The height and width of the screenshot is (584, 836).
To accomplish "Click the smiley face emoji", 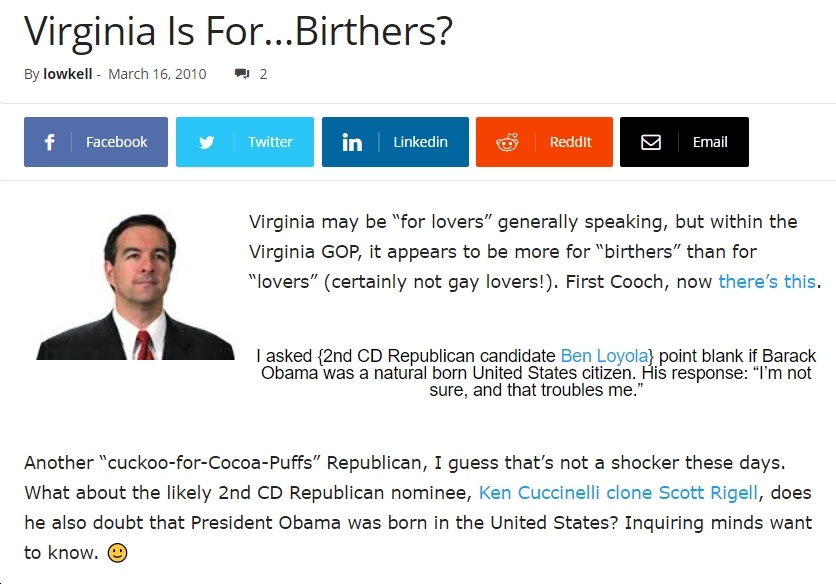I will pos(117,553).
